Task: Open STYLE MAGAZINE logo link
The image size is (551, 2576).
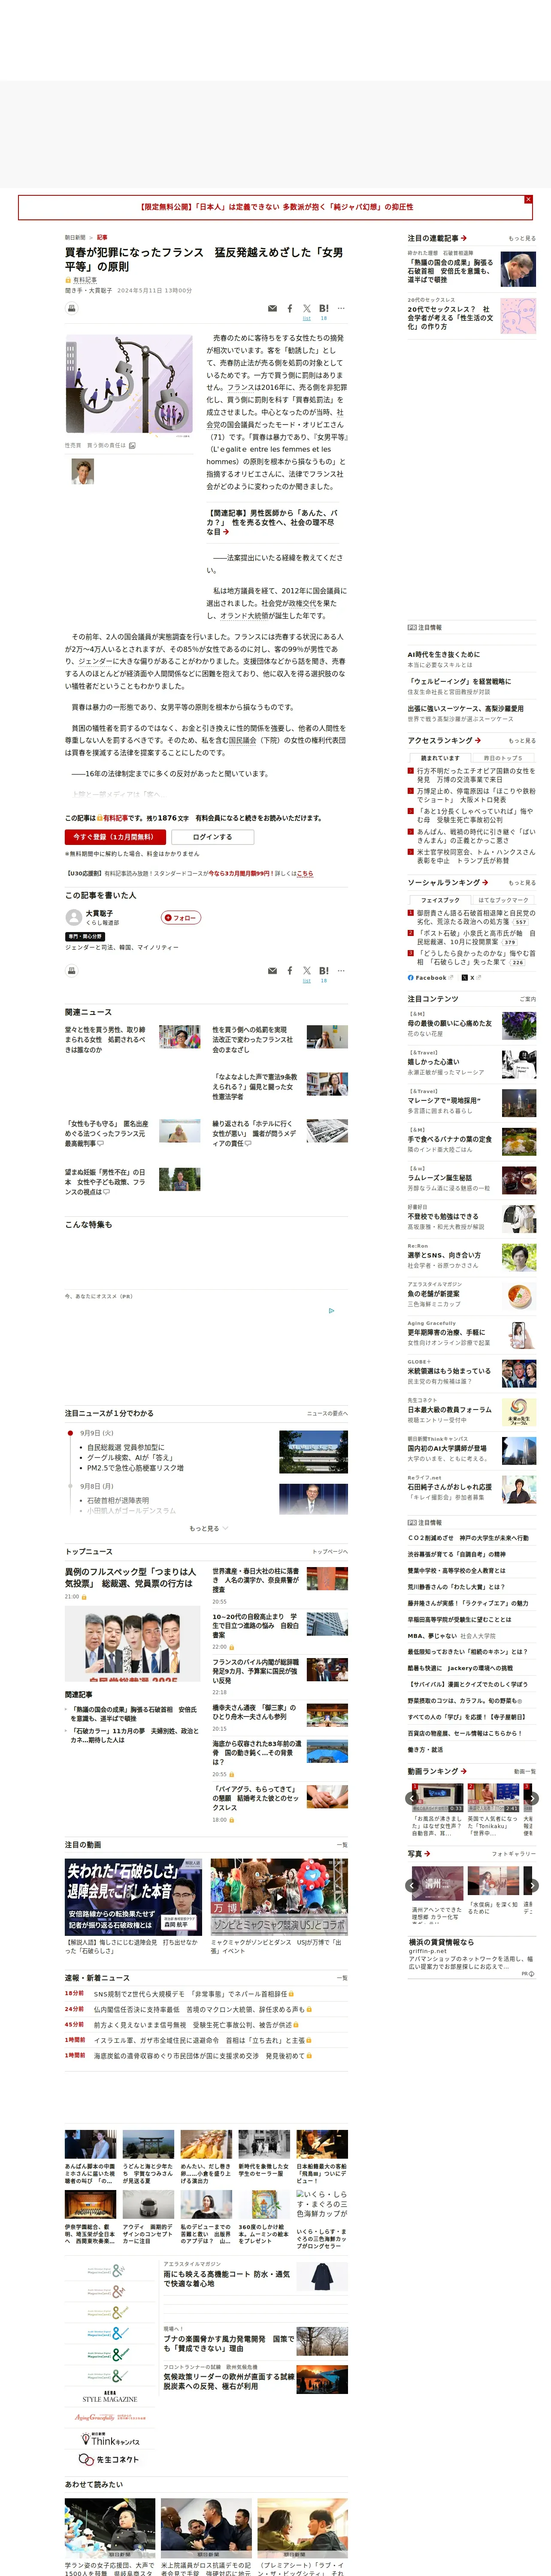Action: pos(110,2396)
